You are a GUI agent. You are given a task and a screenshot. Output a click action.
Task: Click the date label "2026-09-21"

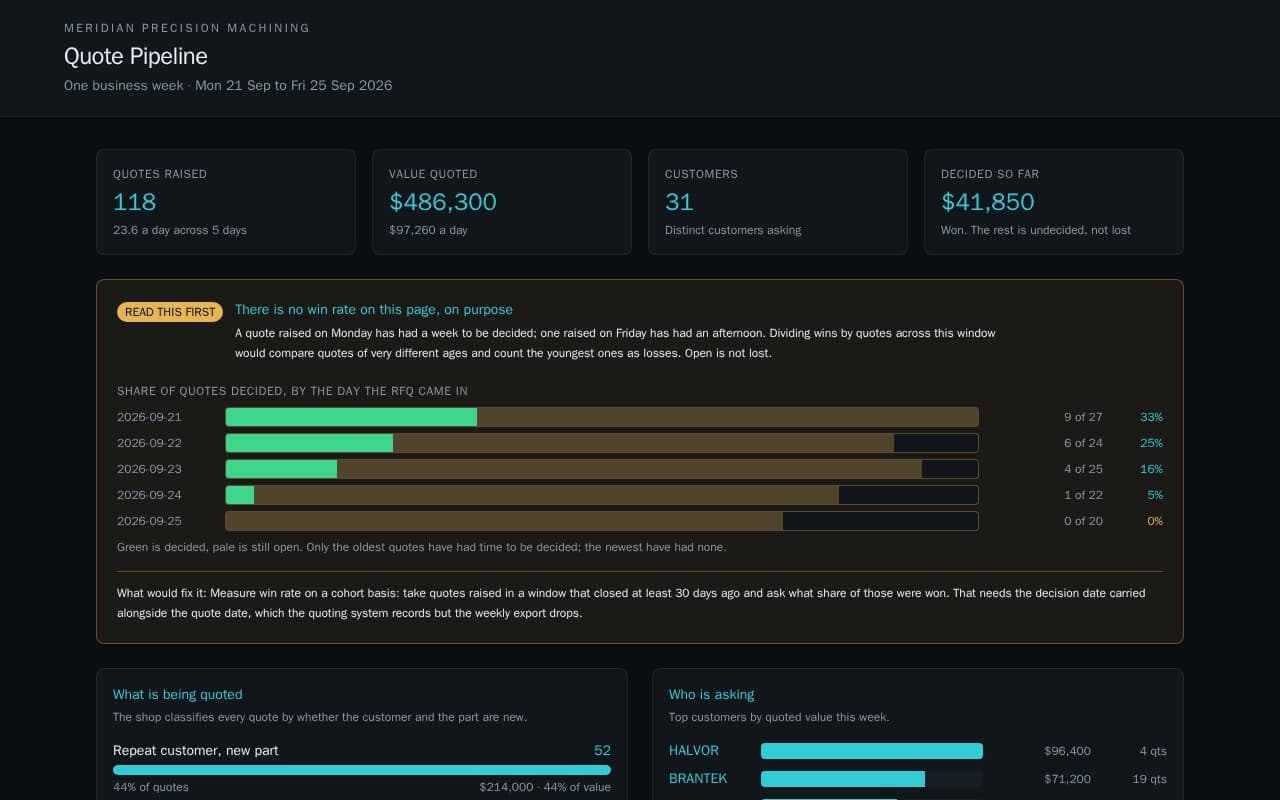(x=149, y=417)
